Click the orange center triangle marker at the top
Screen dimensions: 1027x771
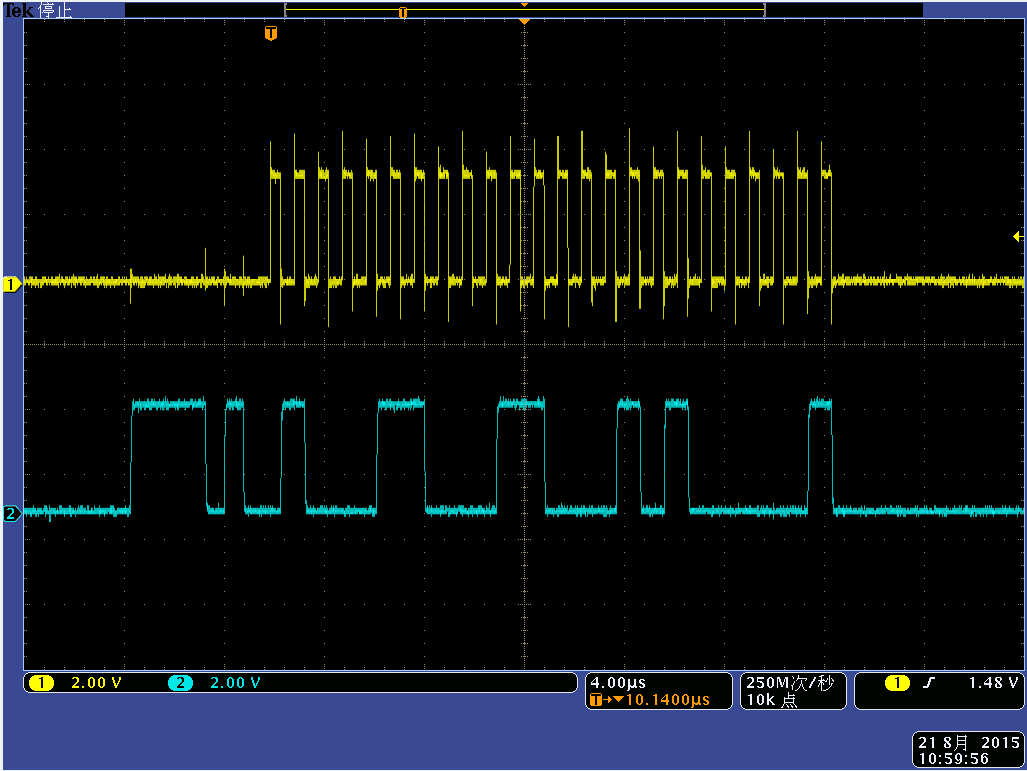point(524,22)
